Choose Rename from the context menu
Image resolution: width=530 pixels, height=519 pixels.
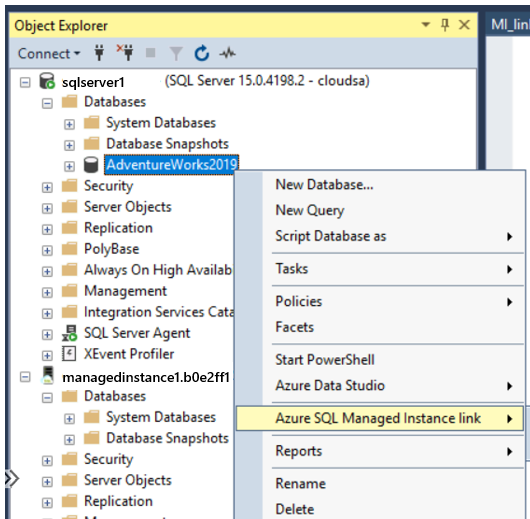(380, 483)
